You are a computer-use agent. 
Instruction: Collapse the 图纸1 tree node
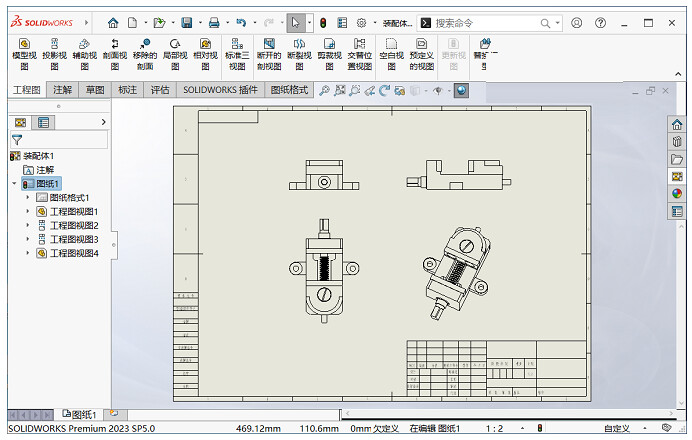tap(14, 184)
